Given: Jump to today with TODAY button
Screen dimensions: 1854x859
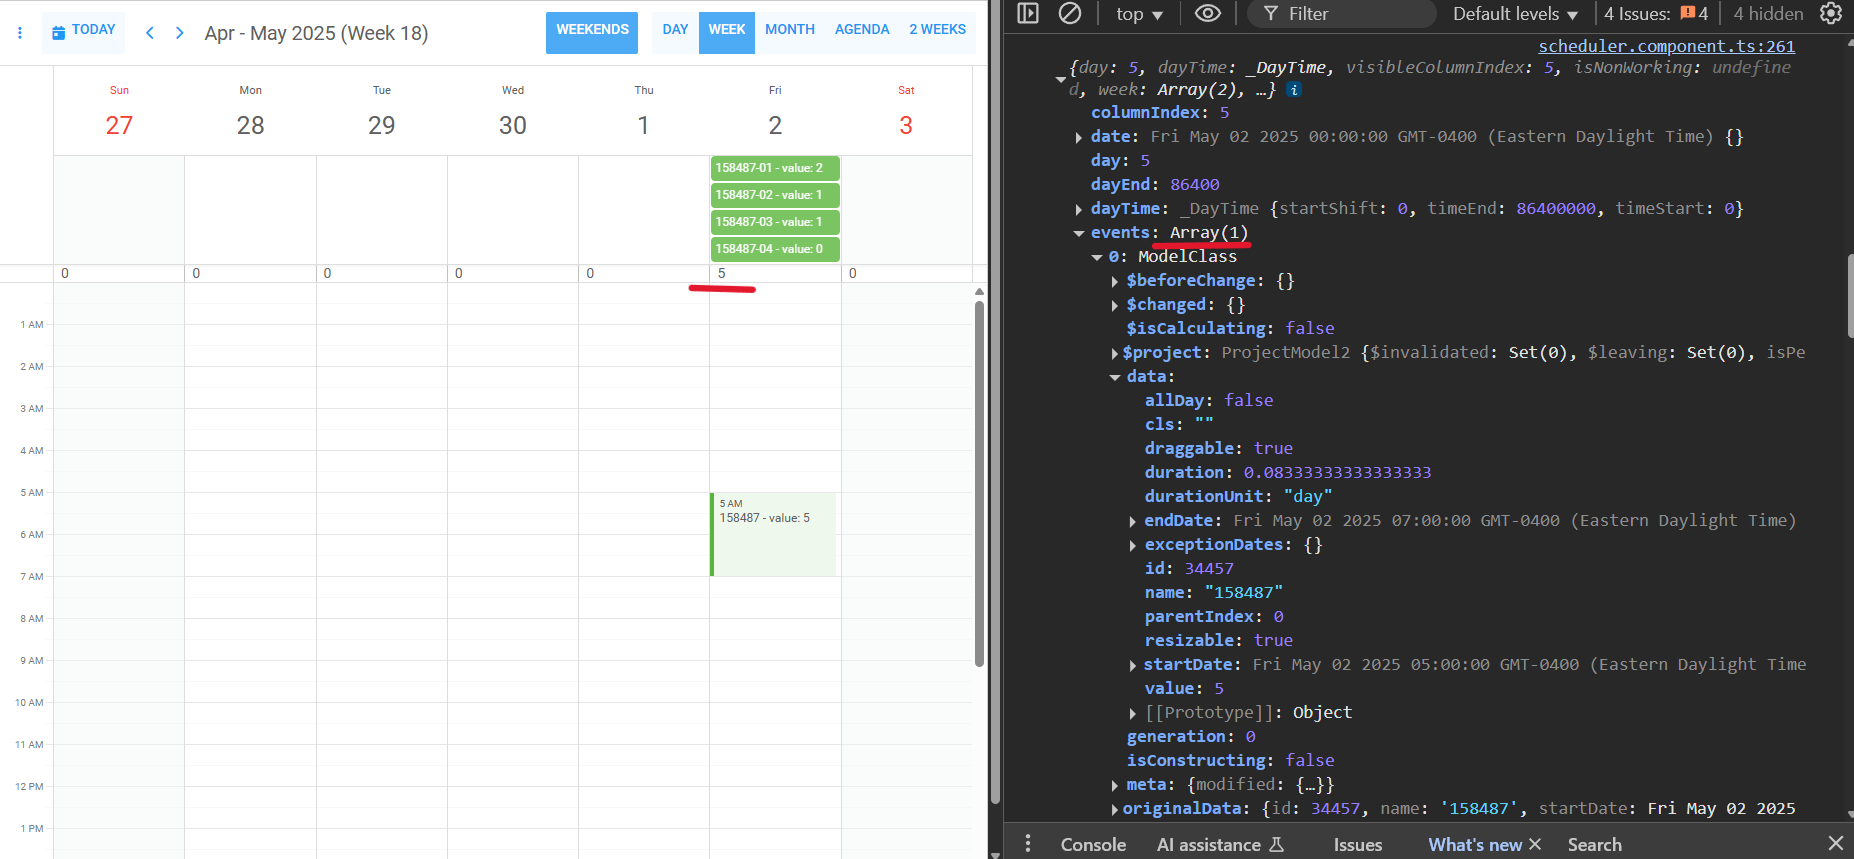Looking at the screenshot, I should point(84,32).
